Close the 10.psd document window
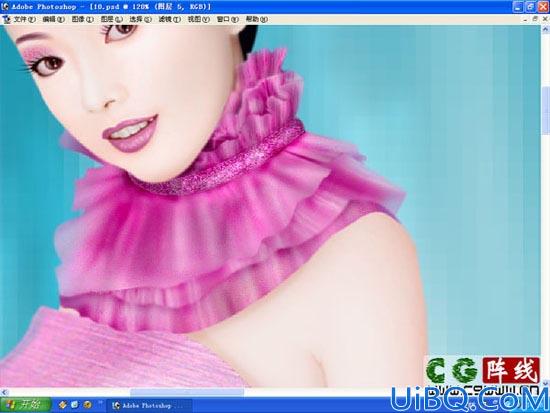 coord(545,20)
